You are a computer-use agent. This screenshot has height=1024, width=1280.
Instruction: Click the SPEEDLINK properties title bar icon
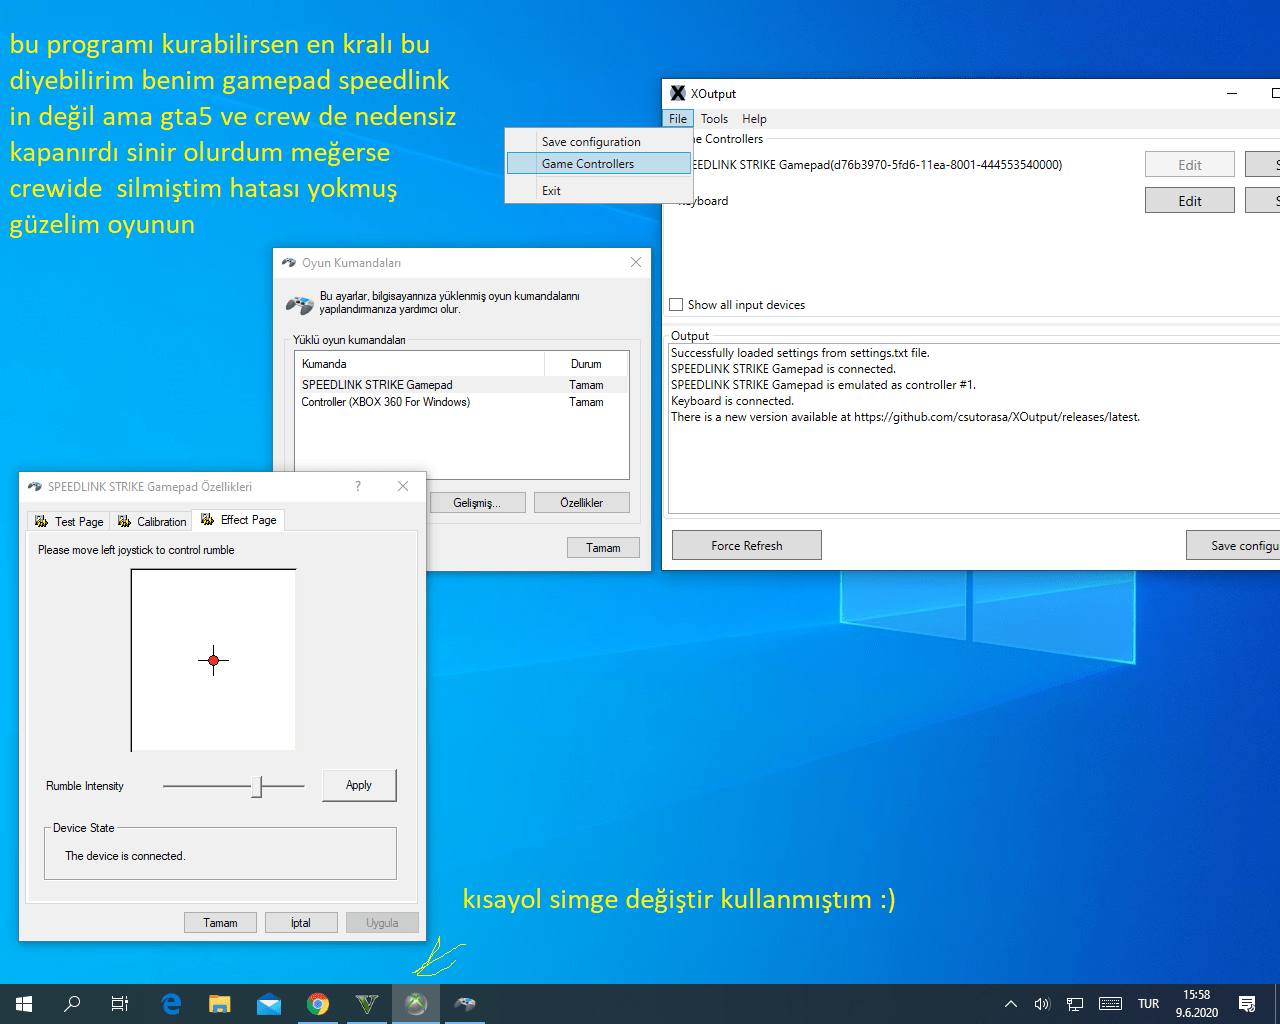click(x=35, y=487)
